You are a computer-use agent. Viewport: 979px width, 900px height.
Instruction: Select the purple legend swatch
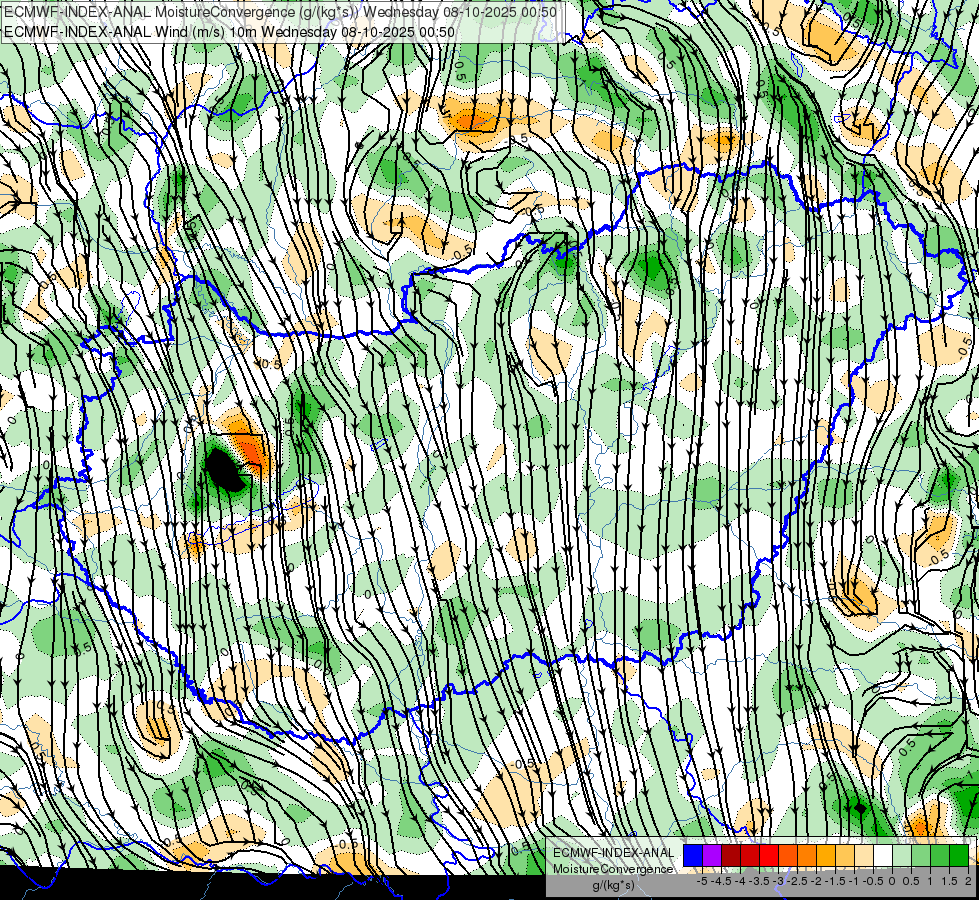tap(712, 856)
